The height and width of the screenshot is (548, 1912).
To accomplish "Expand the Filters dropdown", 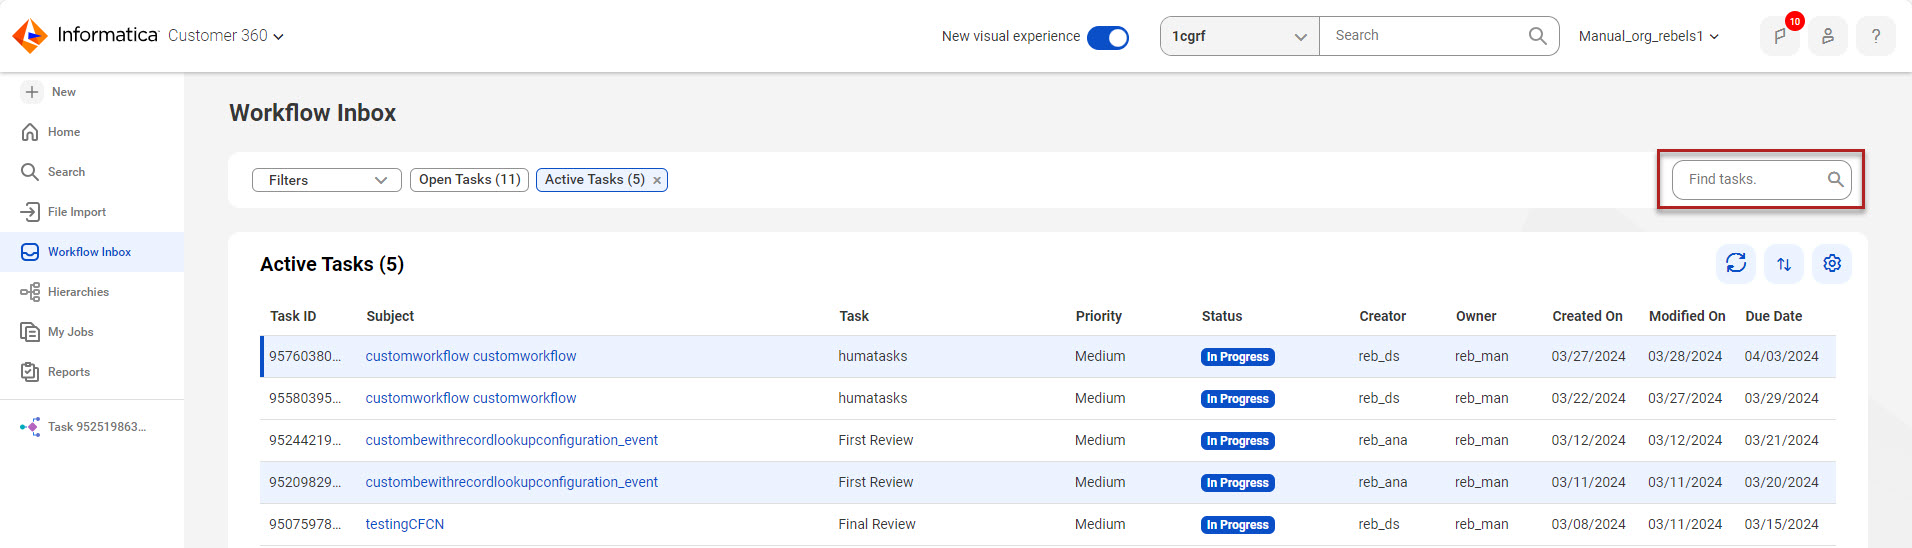I will (x=327, y=180).
